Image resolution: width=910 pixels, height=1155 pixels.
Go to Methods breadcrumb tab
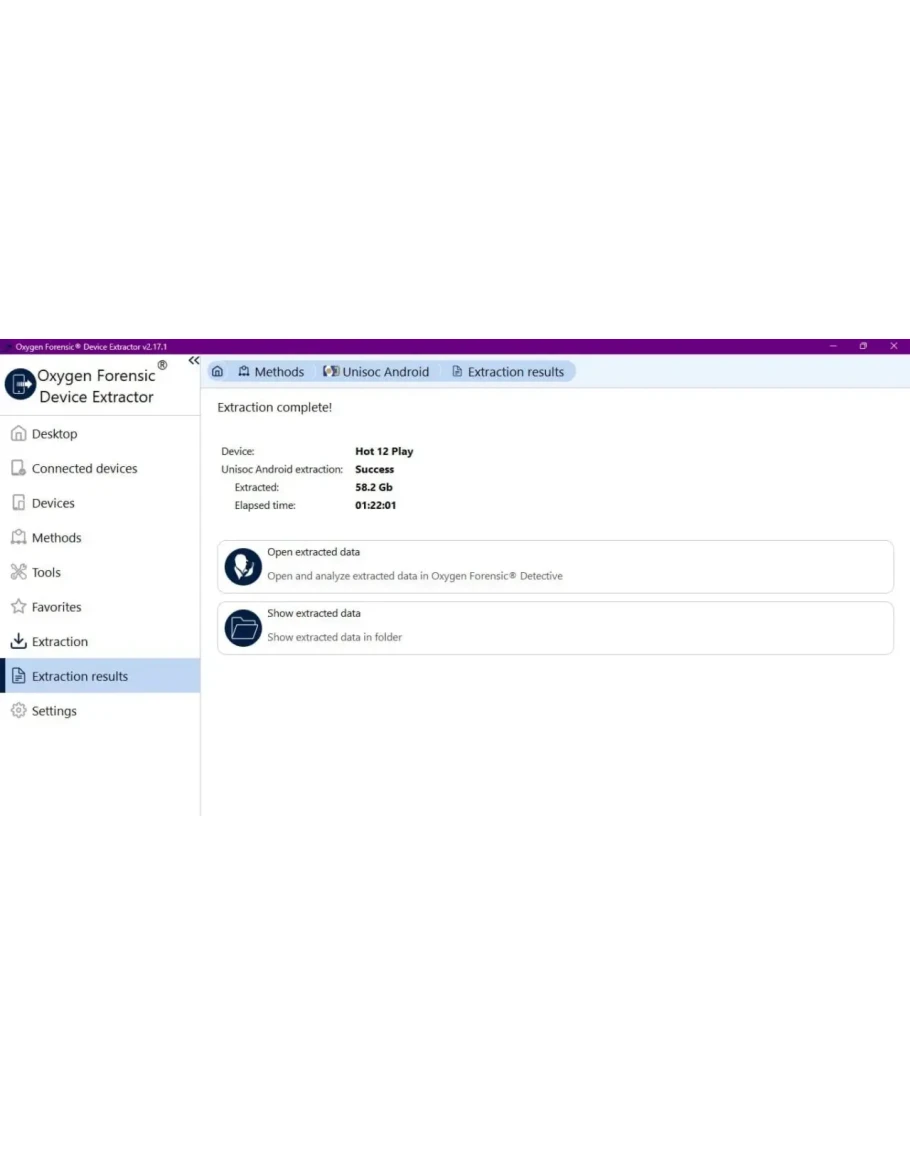[x=271, y=372]
